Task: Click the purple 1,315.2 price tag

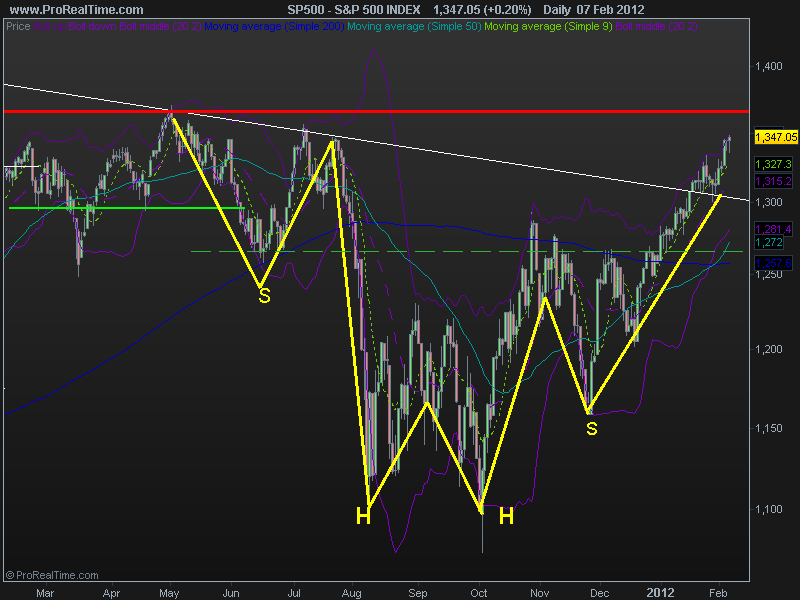Action: pos(773,181)
